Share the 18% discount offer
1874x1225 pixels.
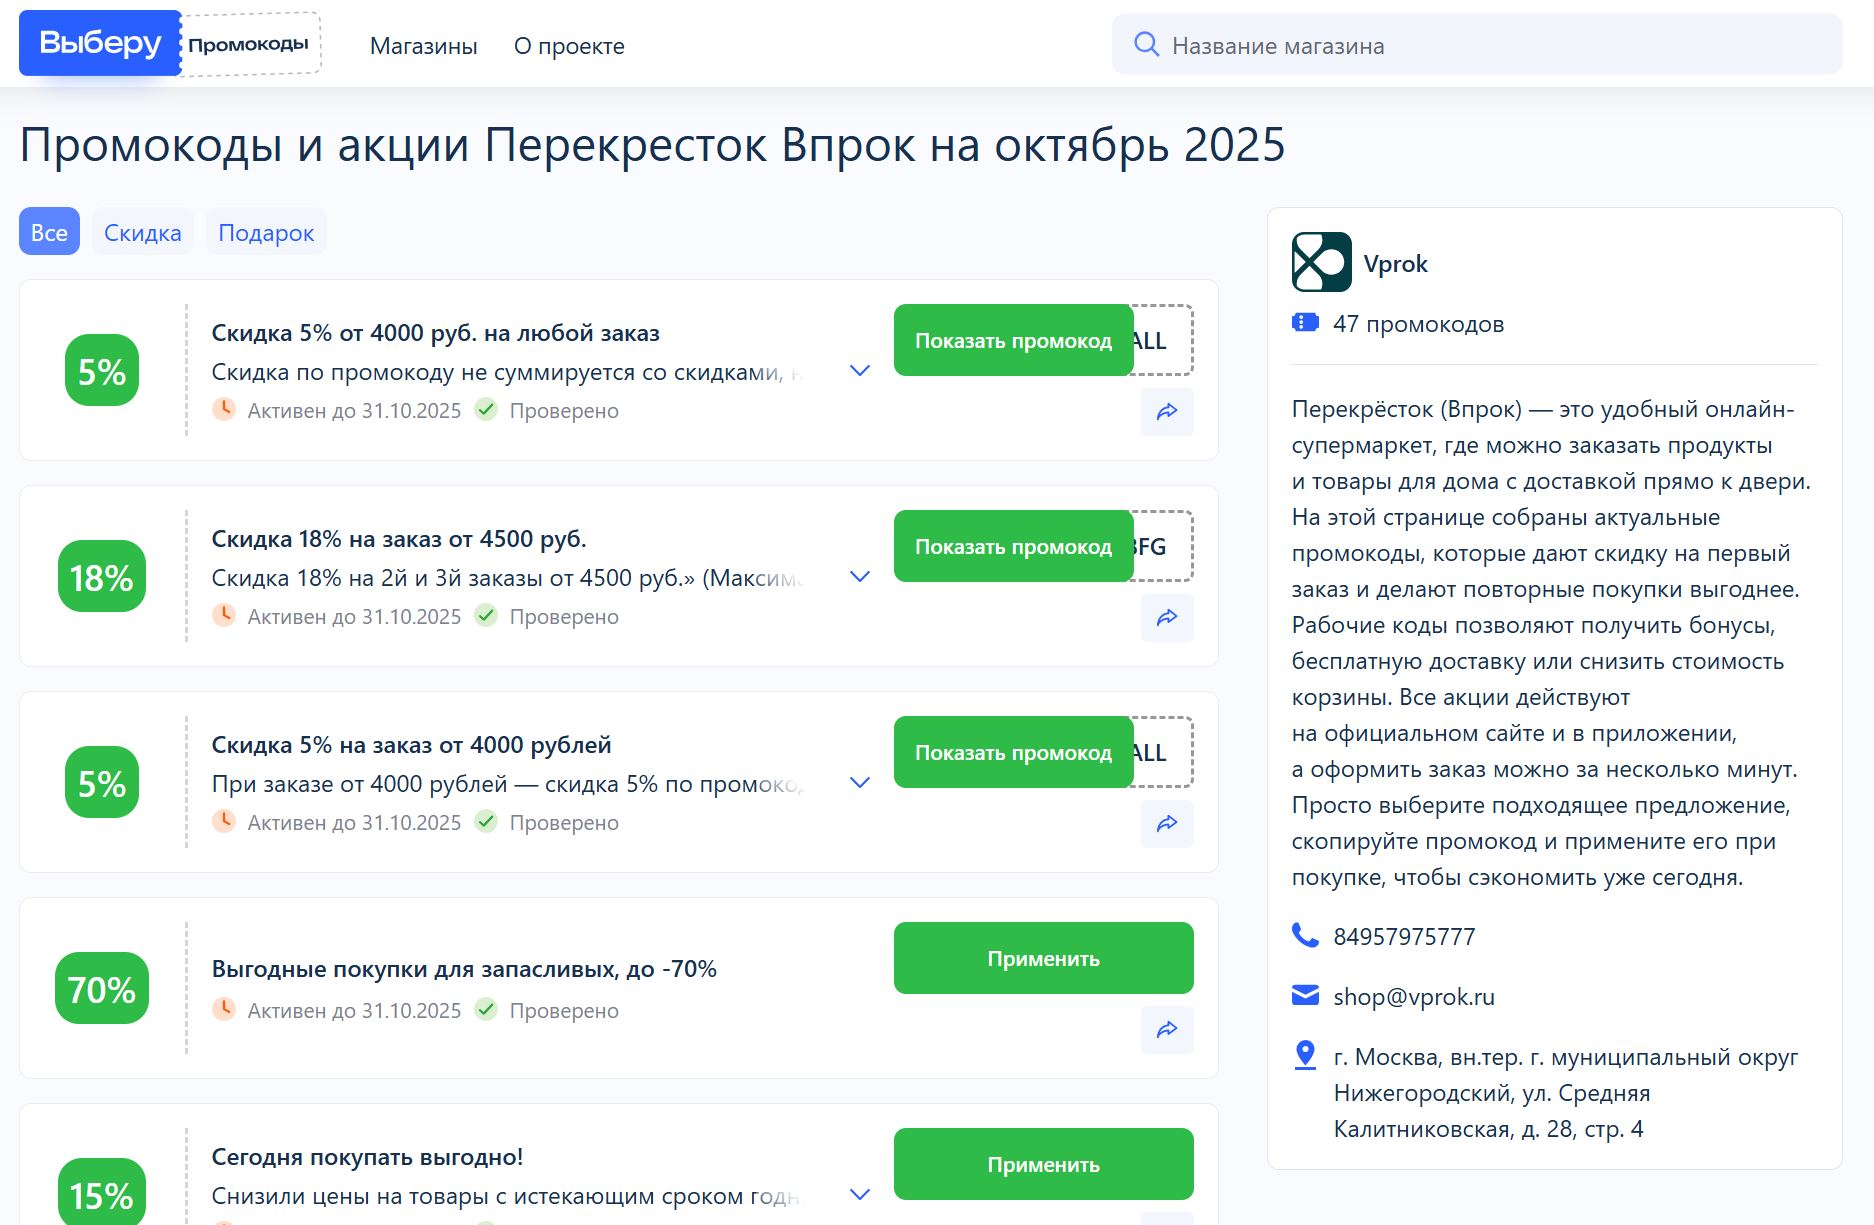(x=1167, y=618)
